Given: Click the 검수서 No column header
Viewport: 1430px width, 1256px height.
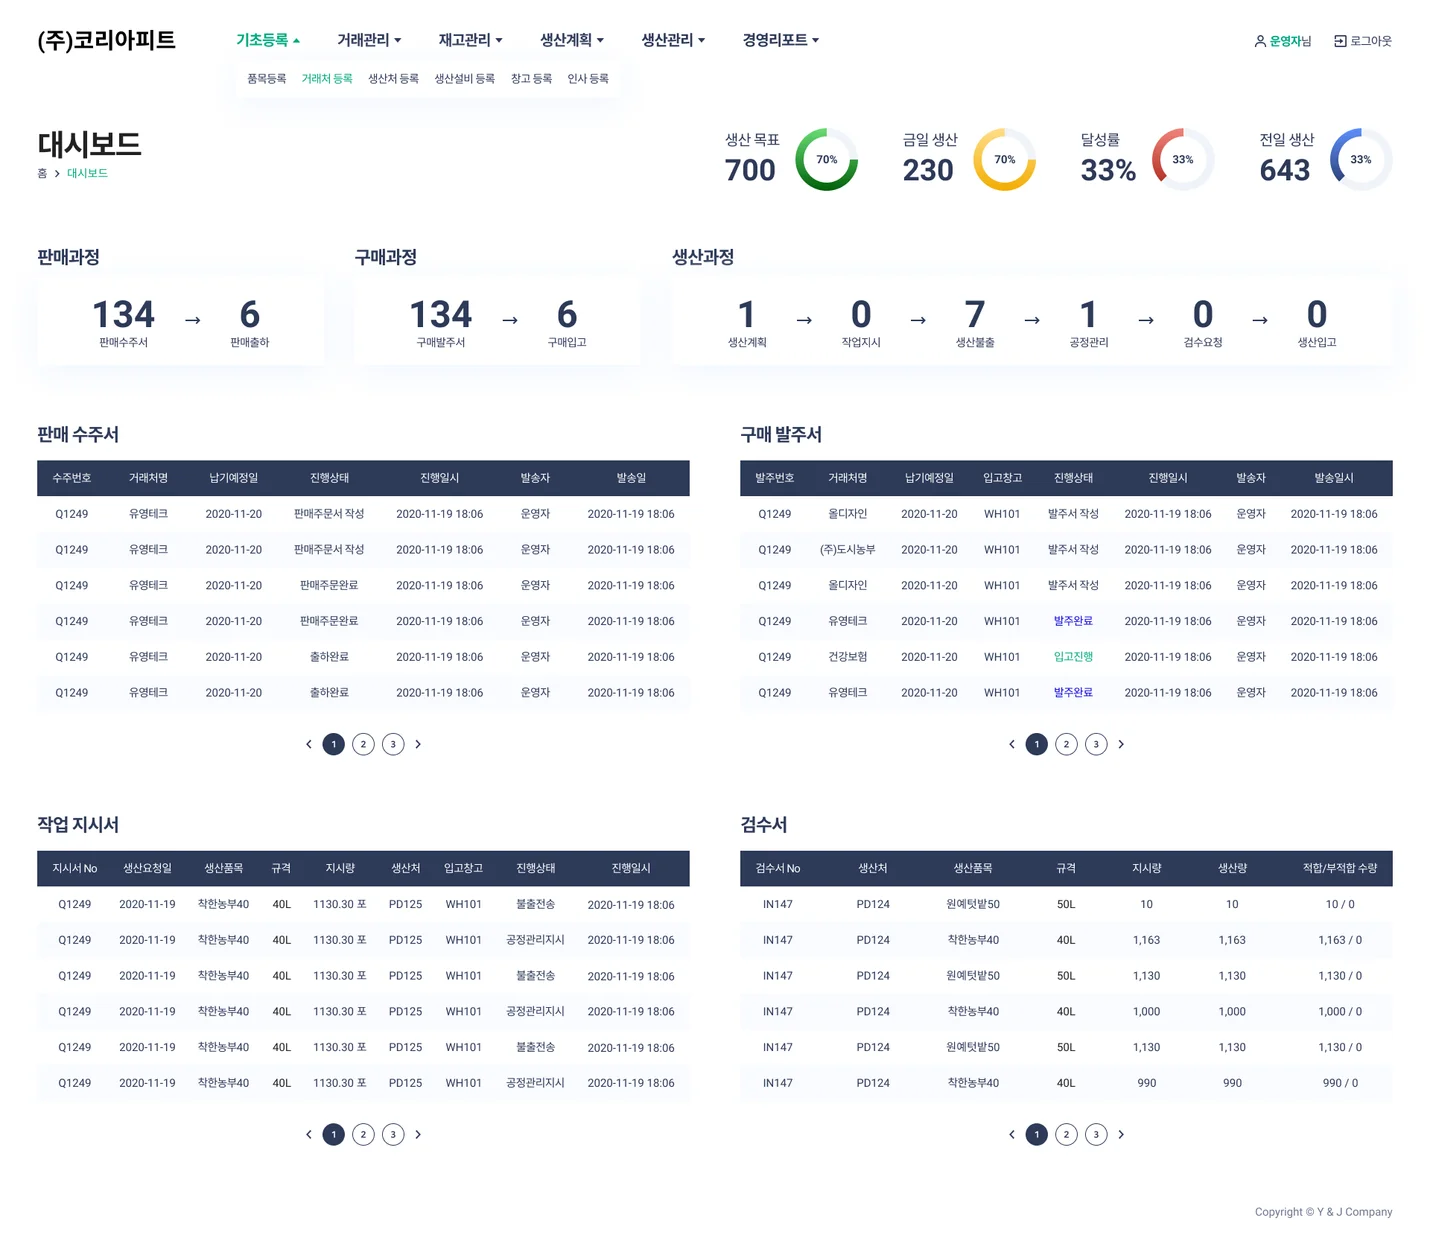Looking at the screenshot, I should (778, 868).
